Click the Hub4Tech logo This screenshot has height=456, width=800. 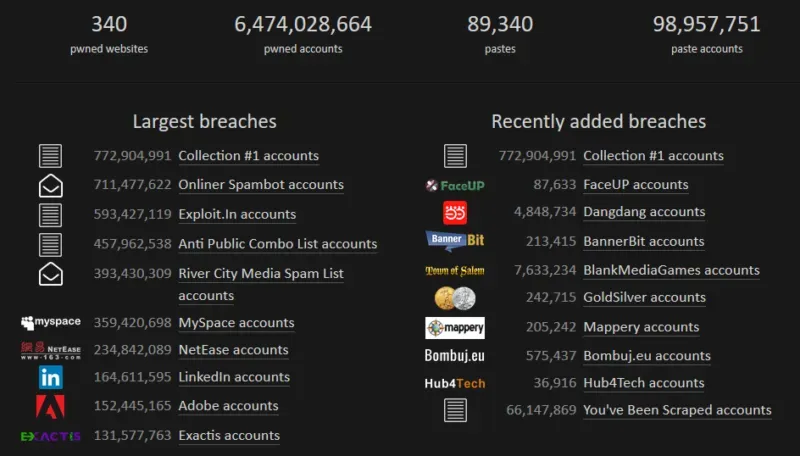tap(455, 383)
